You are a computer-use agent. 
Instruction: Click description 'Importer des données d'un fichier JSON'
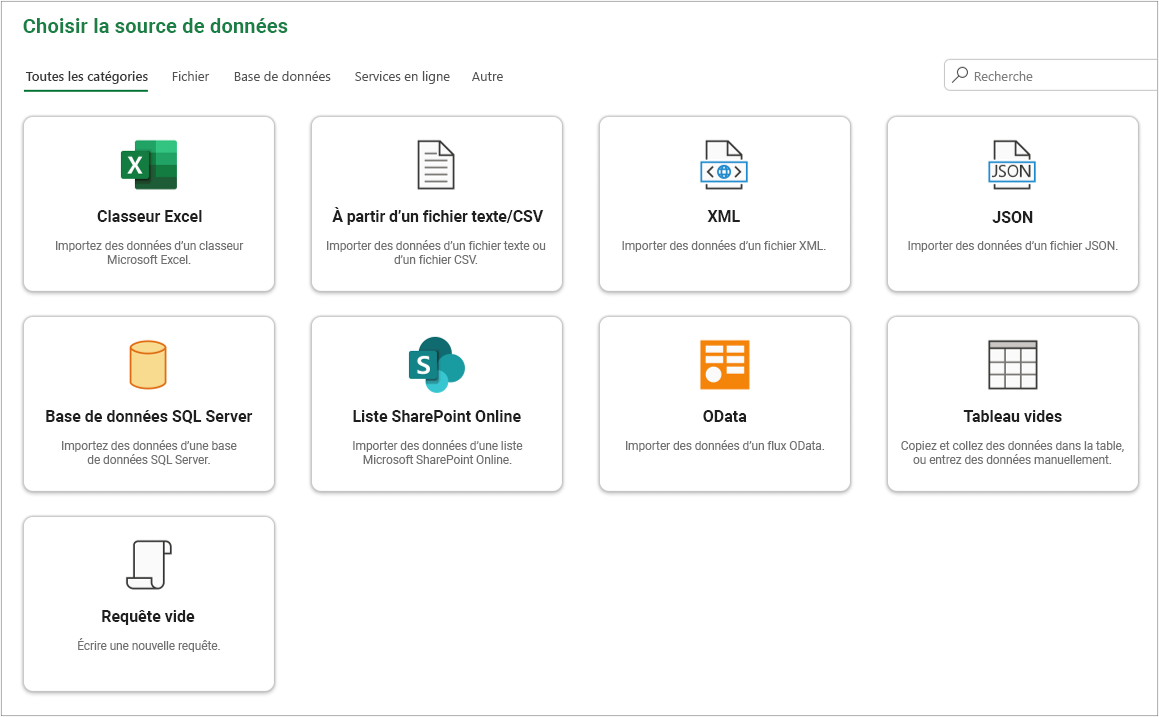[1013, 245]
